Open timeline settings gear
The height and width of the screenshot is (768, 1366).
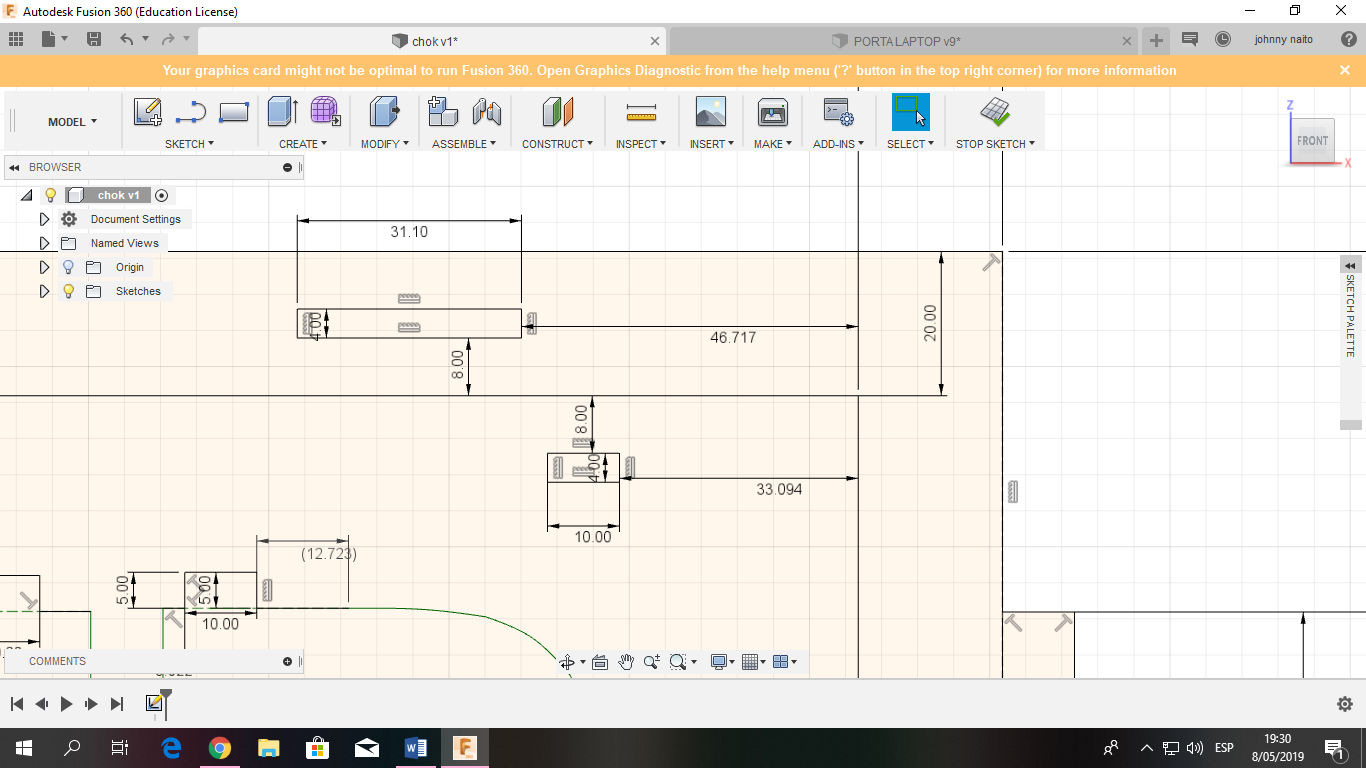(x=1345, y=704)
